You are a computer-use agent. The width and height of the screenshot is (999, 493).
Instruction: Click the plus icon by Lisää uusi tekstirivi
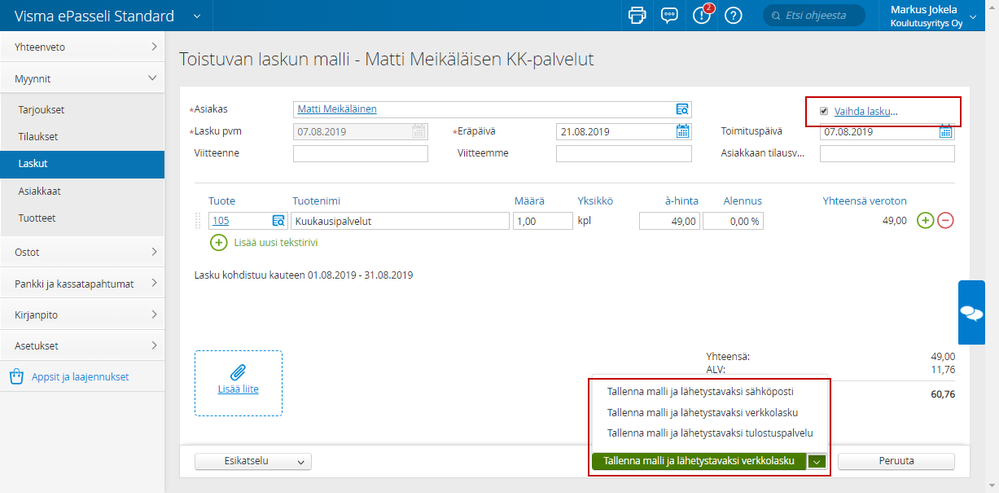[219, 243]
